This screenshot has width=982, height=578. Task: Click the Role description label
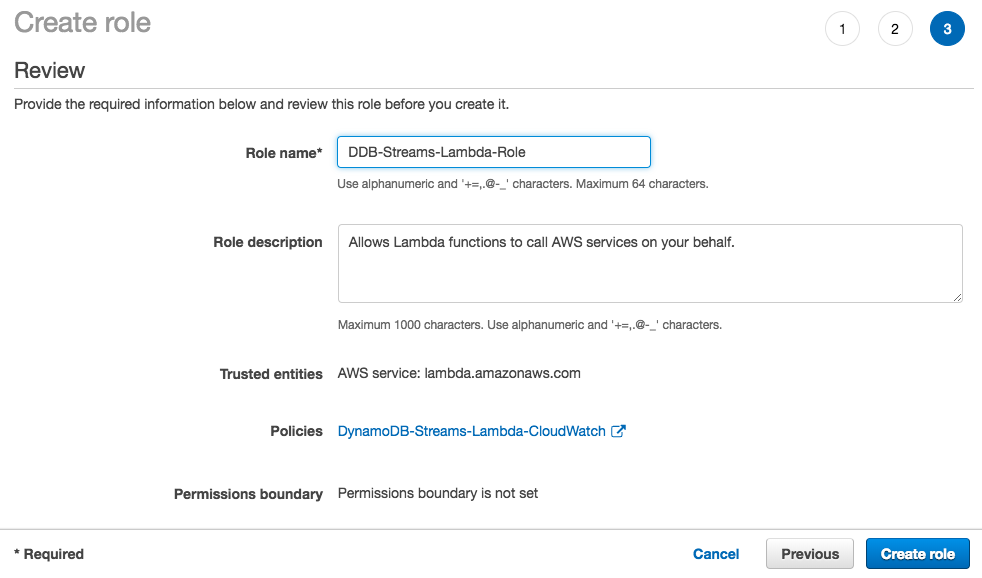267,242
